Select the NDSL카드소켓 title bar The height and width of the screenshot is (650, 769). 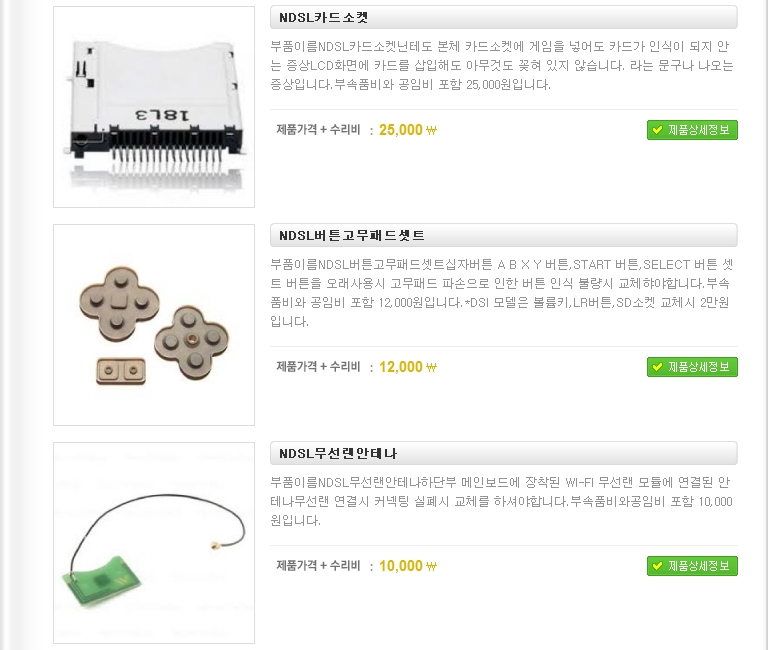tap(504, 18)
